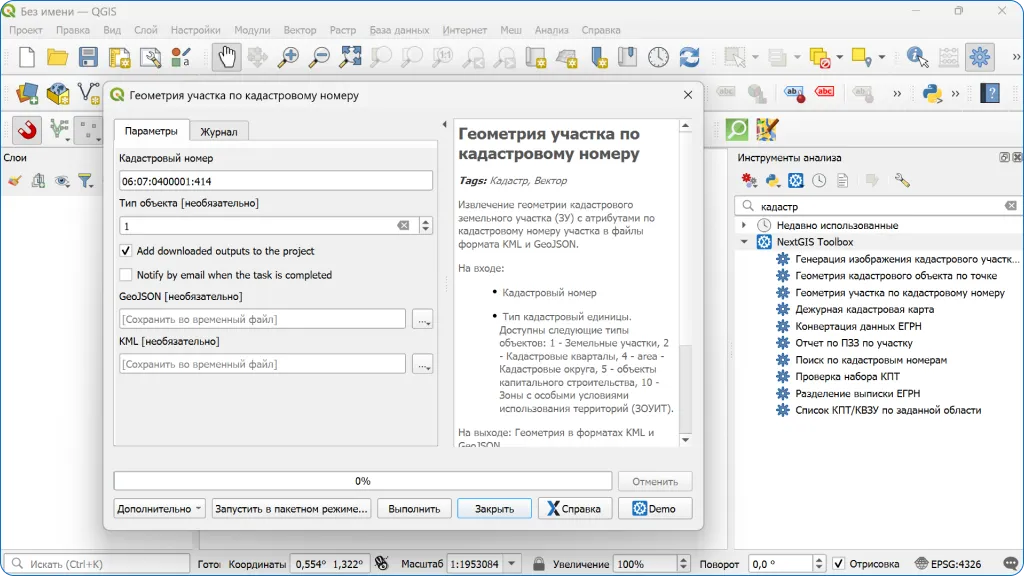Click the Demo button
The height and width of the screenshot is (576, 1024).
click(655, 509)
